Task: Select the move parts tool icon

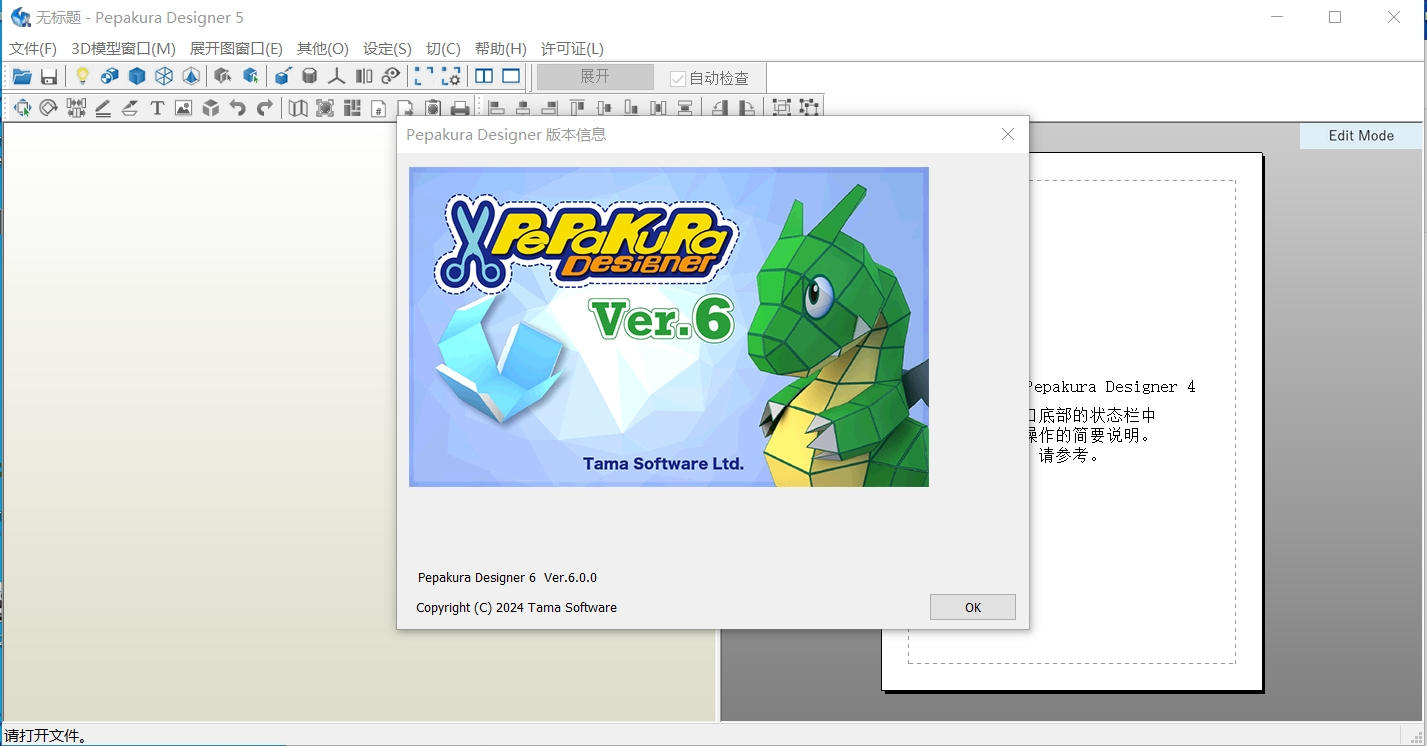Action: [22, 108]
